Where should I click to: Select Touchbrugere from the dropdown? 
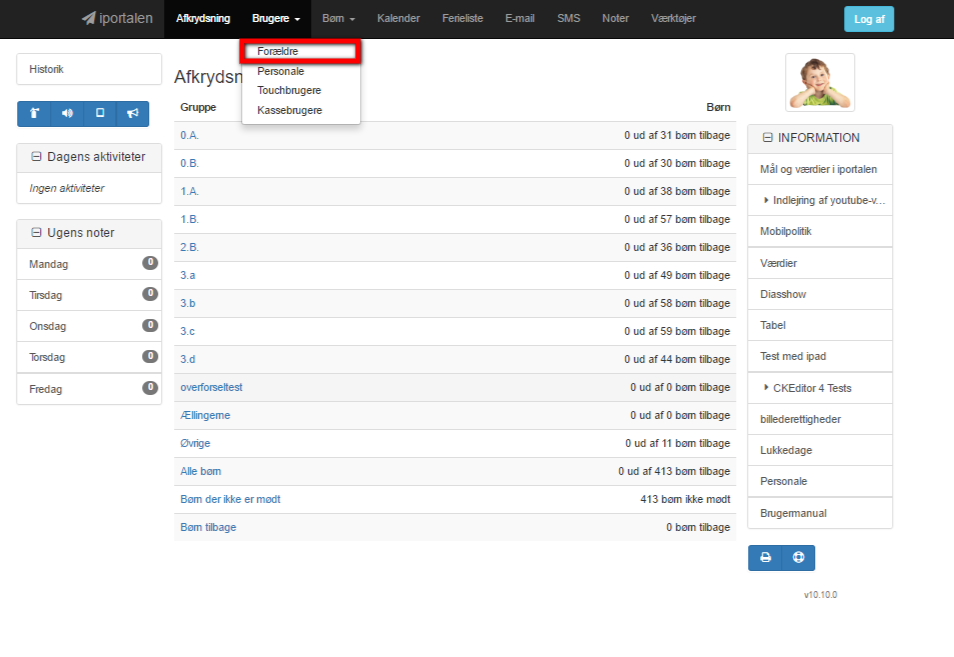point(301,91)
